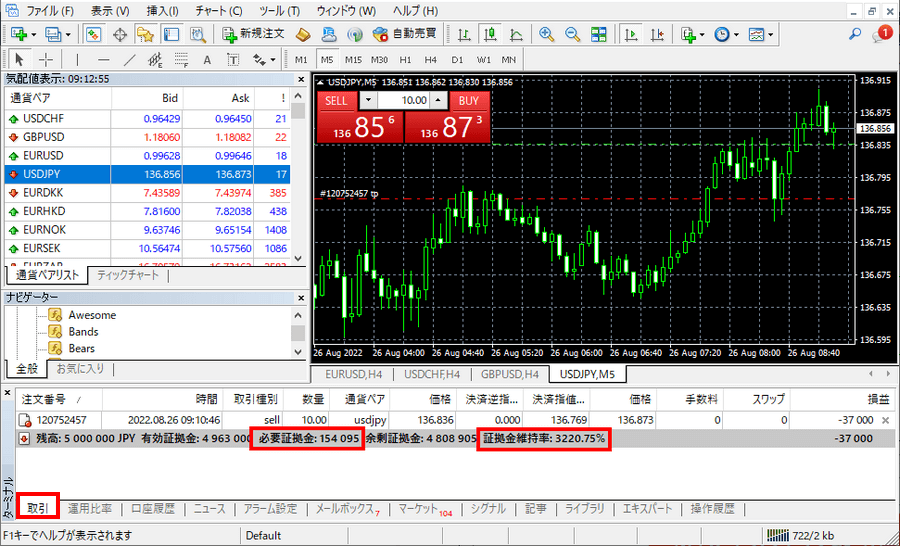Image resolution: width=900 pixels, height=546 pixels.
Task: Tile chart windows icon
Action: (x=599, y=34)
